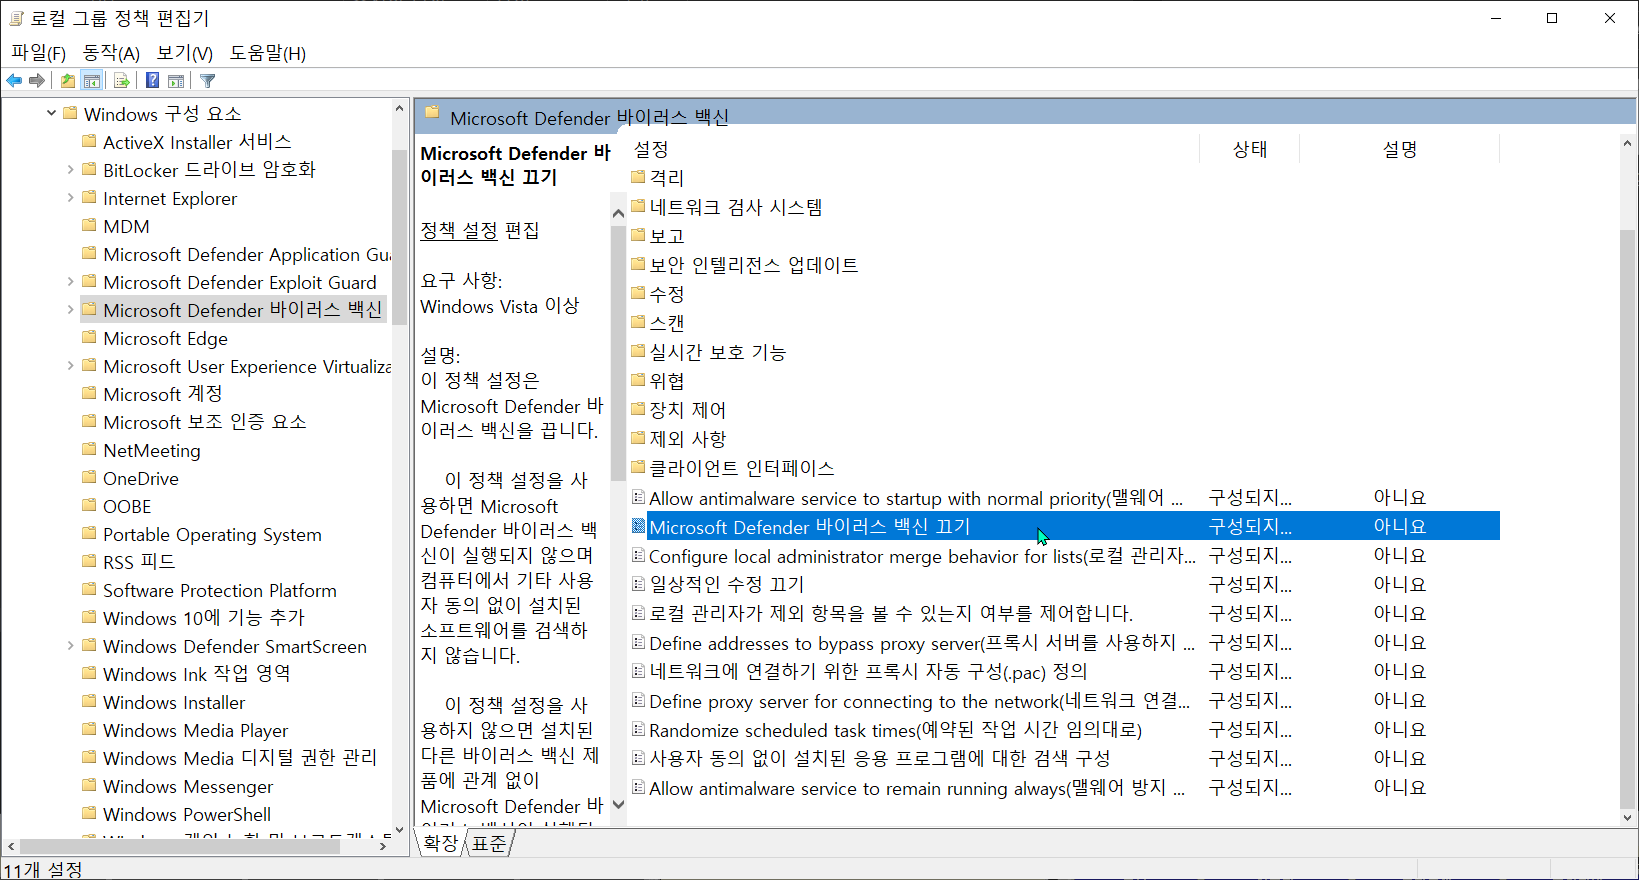Click the 정책 설정 link in the description
Screen dimensions: 1639x880
pyautogui.click(x=459, y=230)
